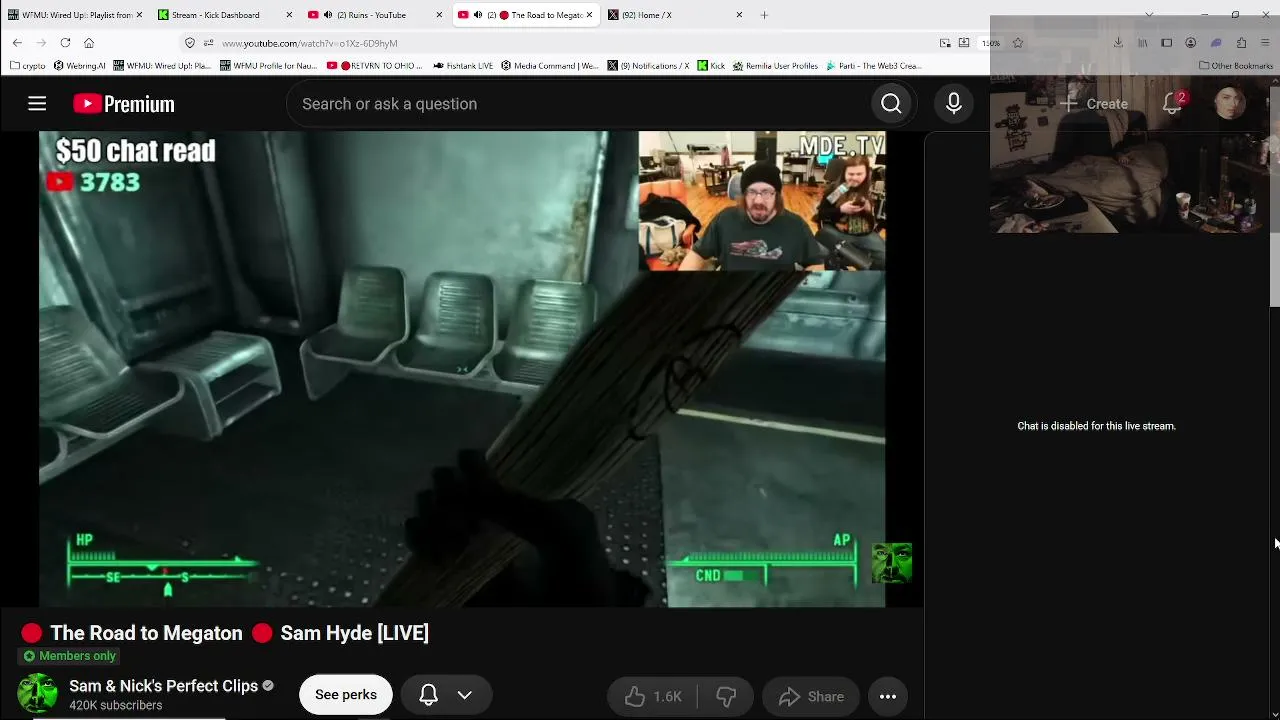The width and height of the screenshot is (1280, 720).
Task: Open the Remilia User Profiles bookmark
Action: (775, 66)
